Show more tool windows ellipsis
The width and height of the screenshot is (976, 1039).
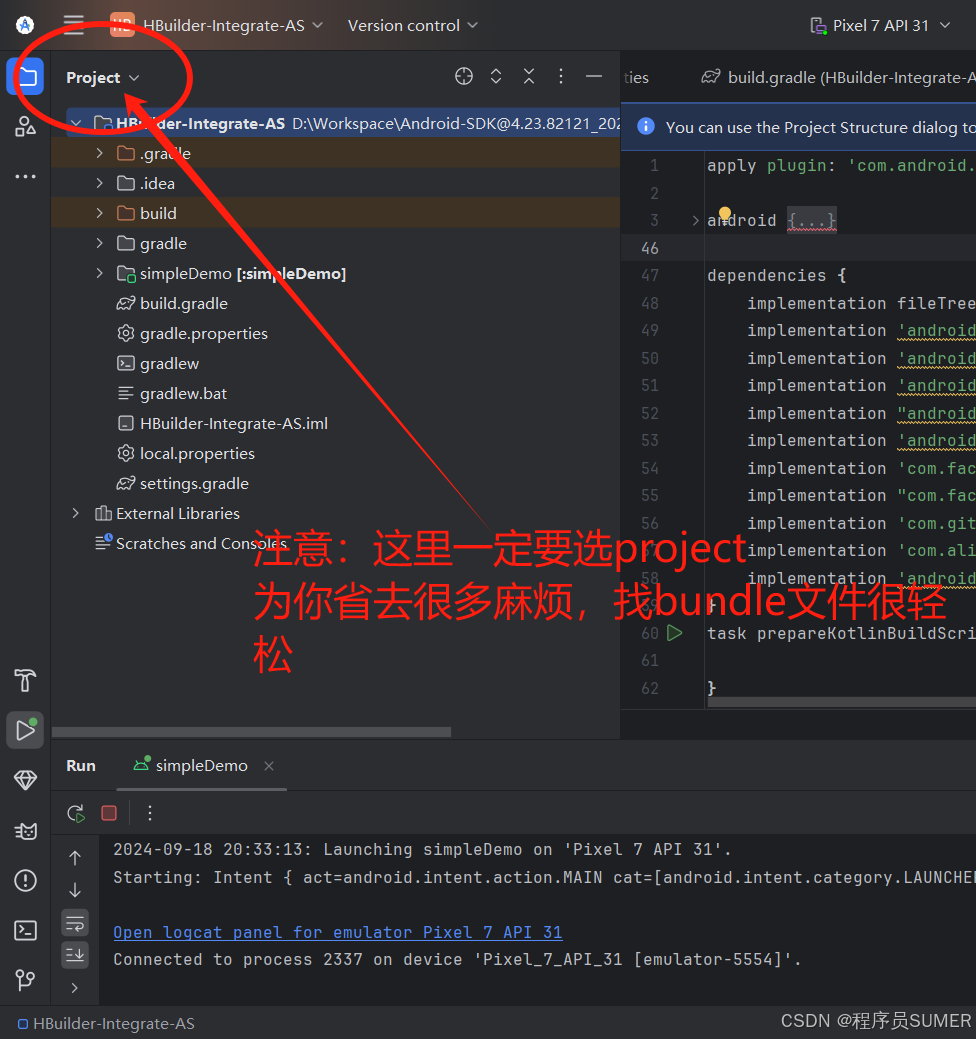click(25, 176)
